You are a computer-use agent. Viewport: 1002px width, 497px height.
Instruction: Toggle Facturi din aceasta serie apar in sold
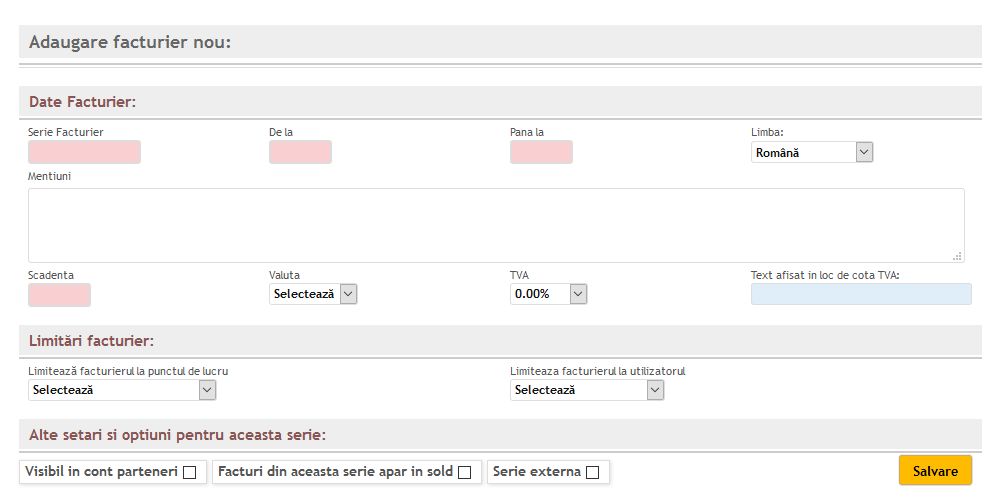[464, 472]
